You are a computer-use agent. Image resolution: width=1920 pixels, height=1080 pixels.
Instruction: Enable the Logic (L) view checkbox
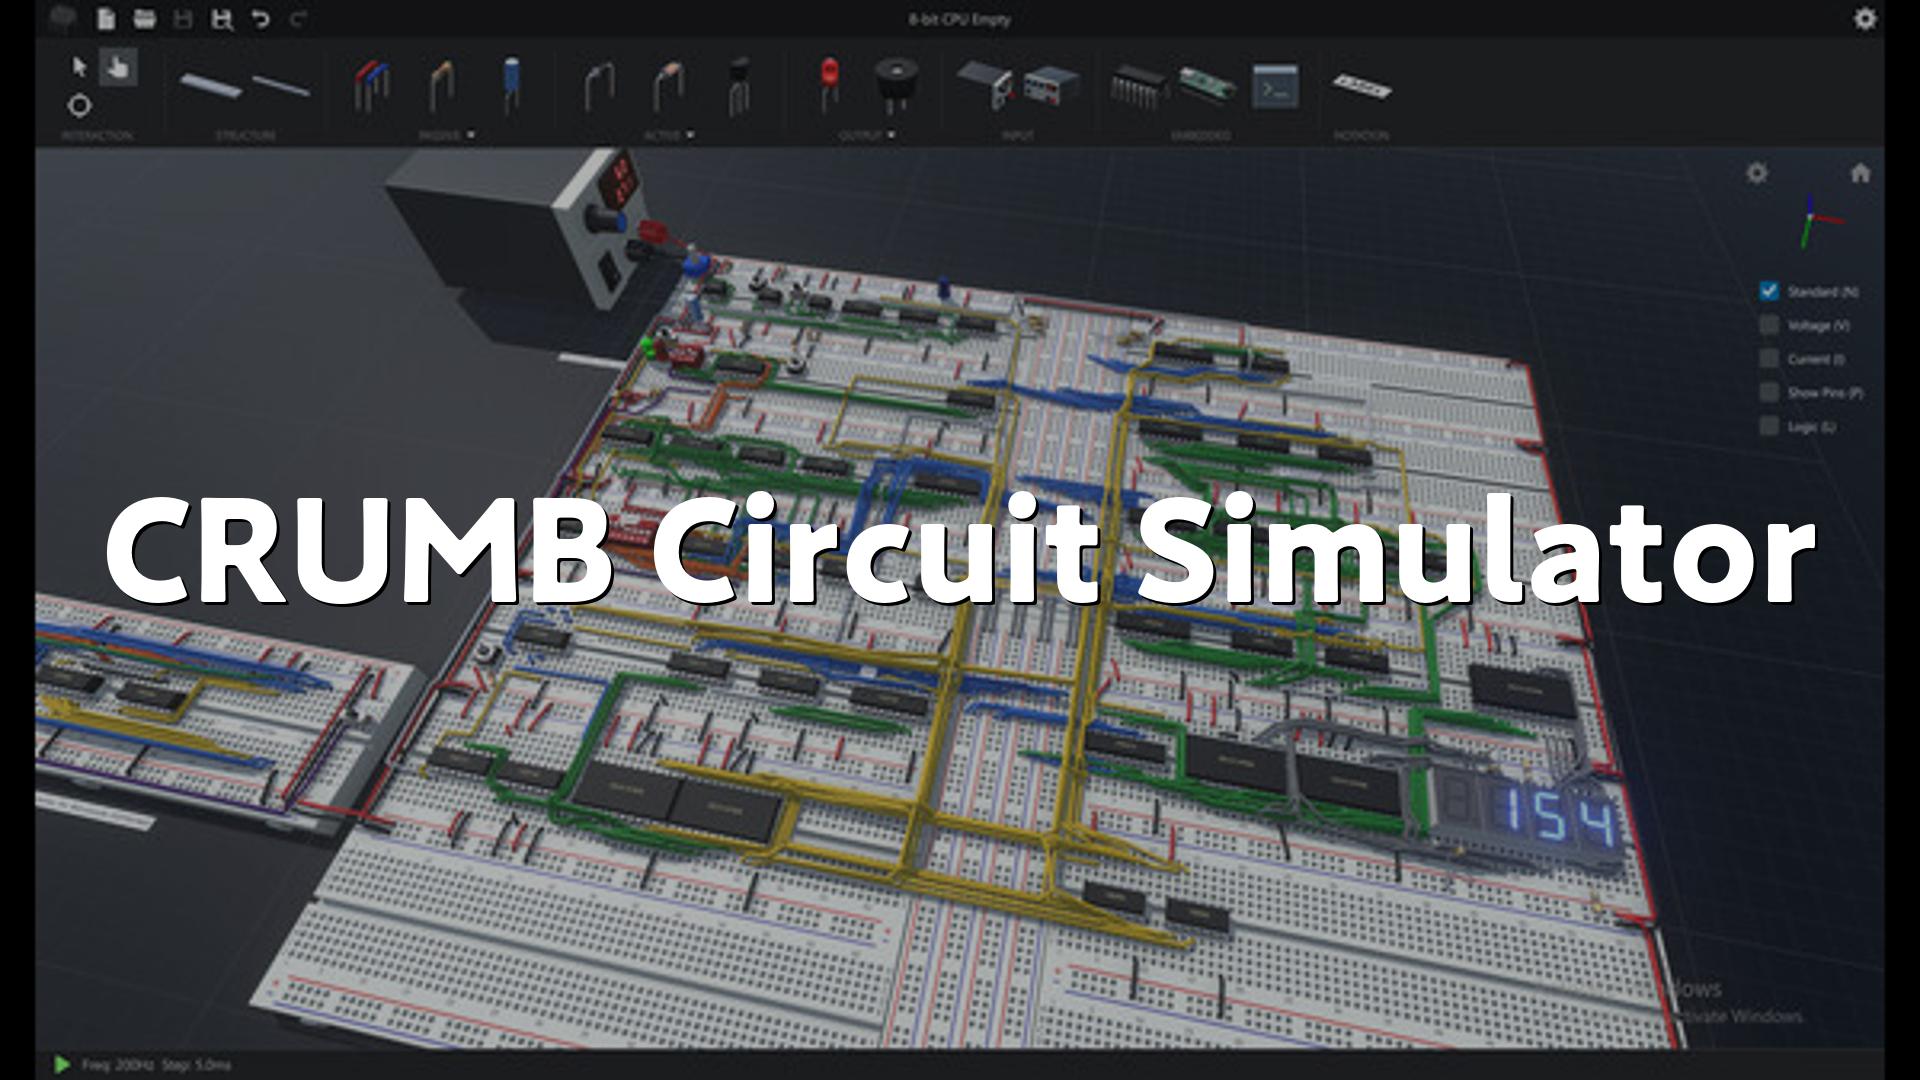1769,426
